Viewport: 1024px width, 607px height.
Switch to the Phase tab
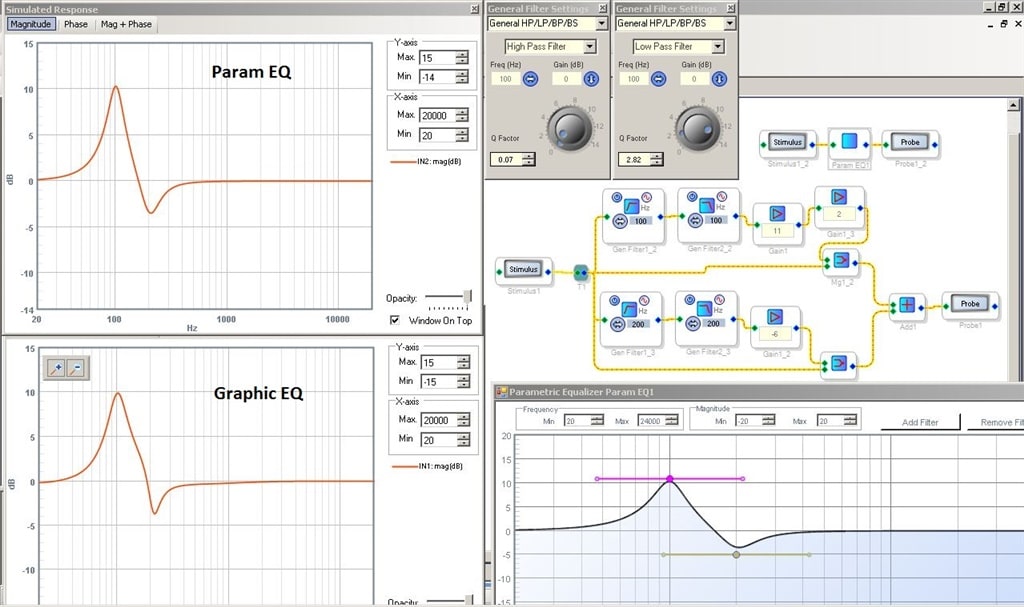coord(76,24)
